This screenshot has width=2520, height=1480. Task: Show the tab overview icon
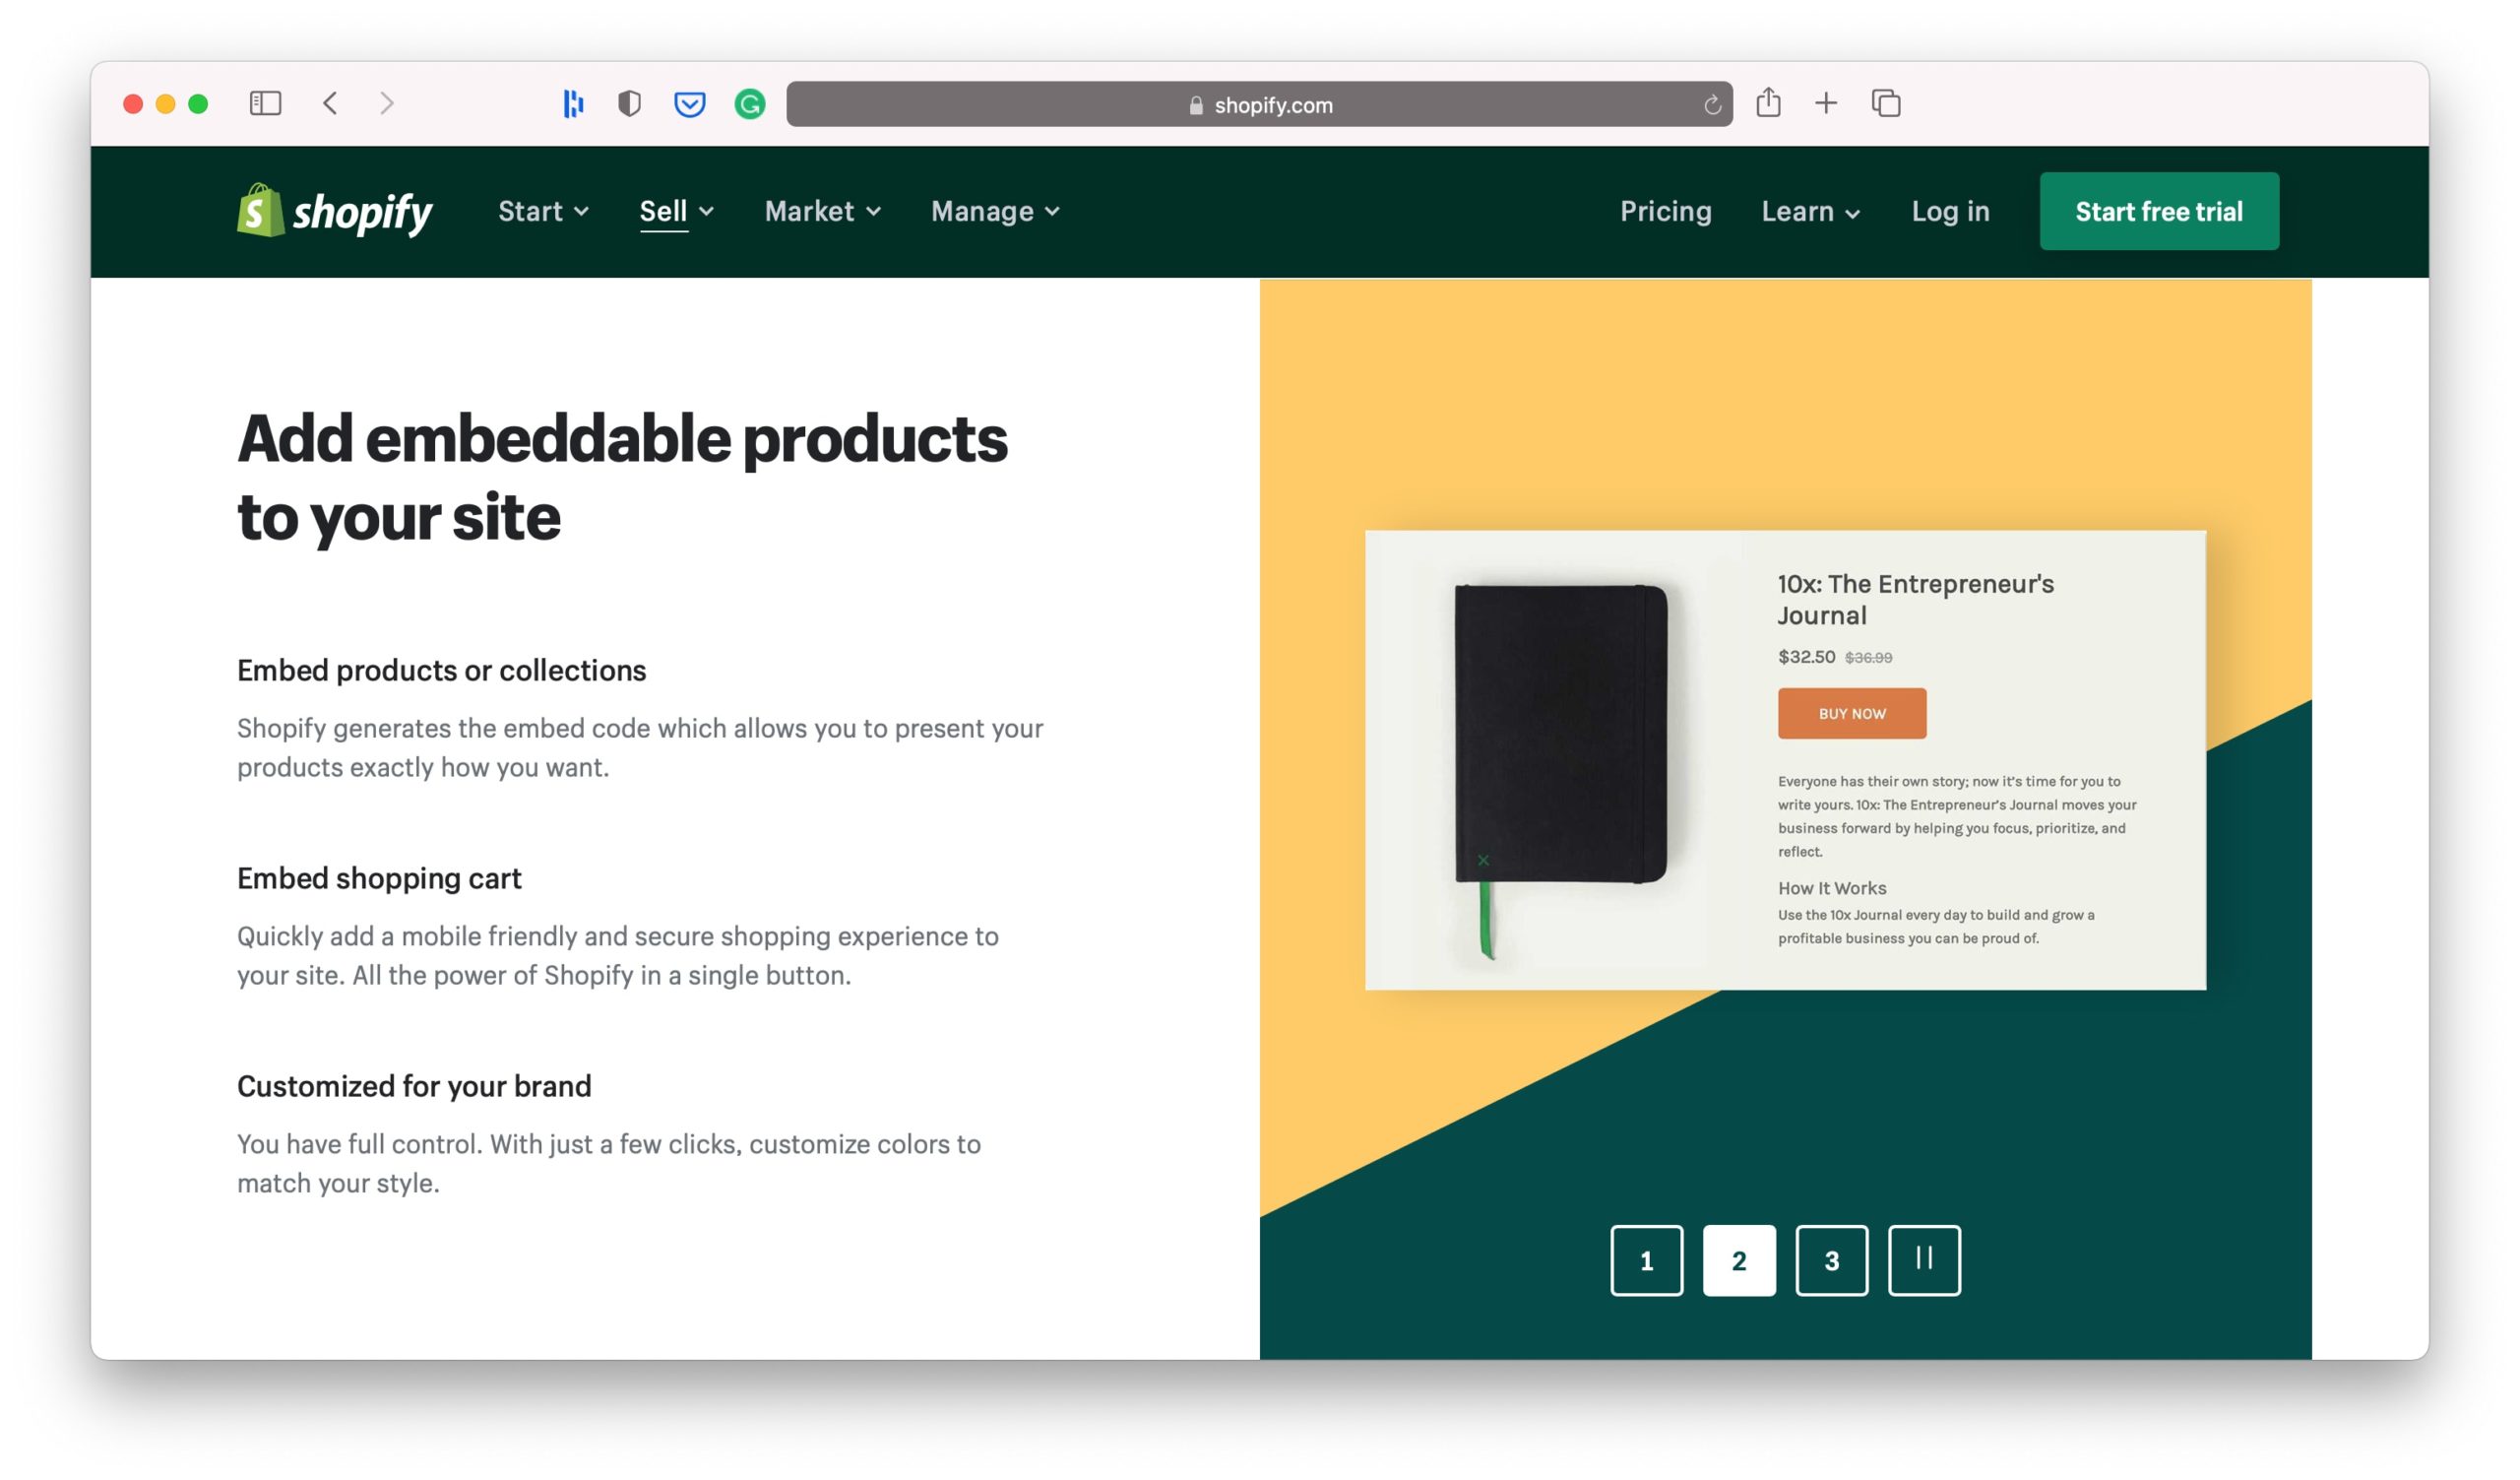(1886, 103)
